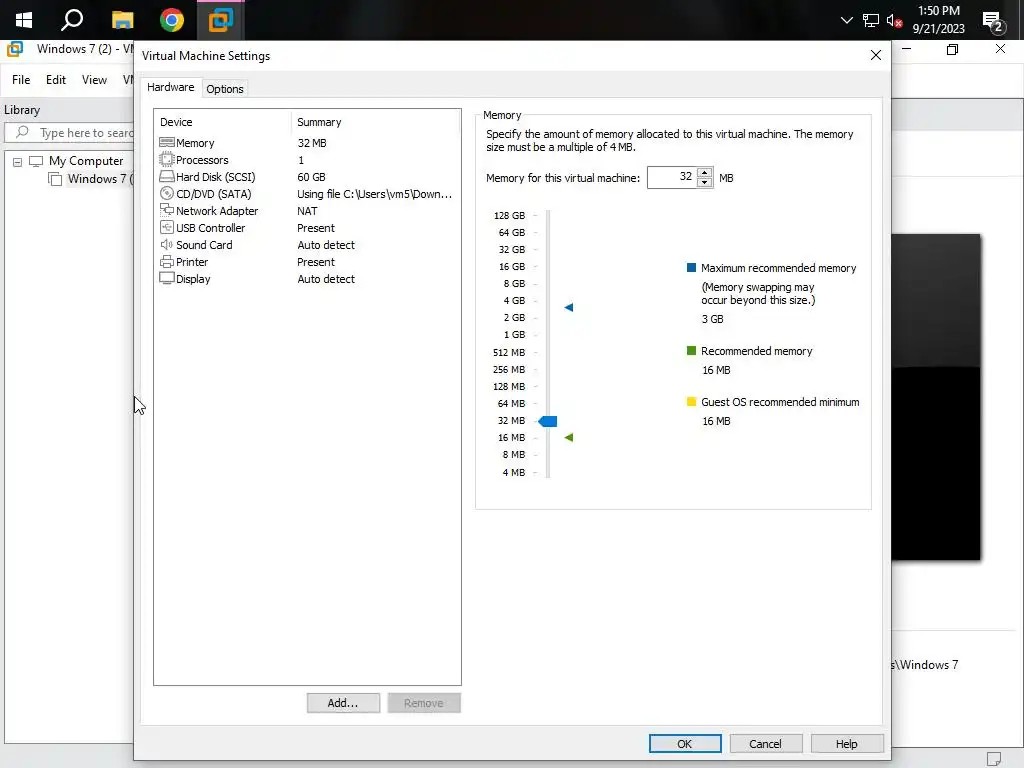The width and height of the screenshot is (1024, 768).
Task: Click the NAT network summary
Action: click(307, 211)
